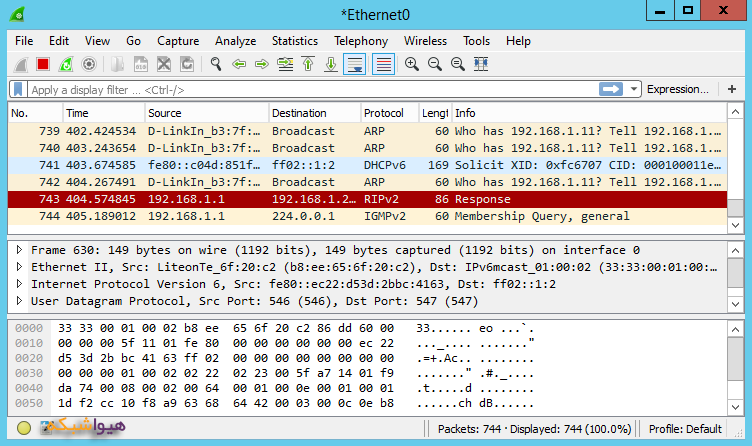Toggle packet list colorization
The width and height of the screenshot is (752, 446).
click(x=382, y=64)
